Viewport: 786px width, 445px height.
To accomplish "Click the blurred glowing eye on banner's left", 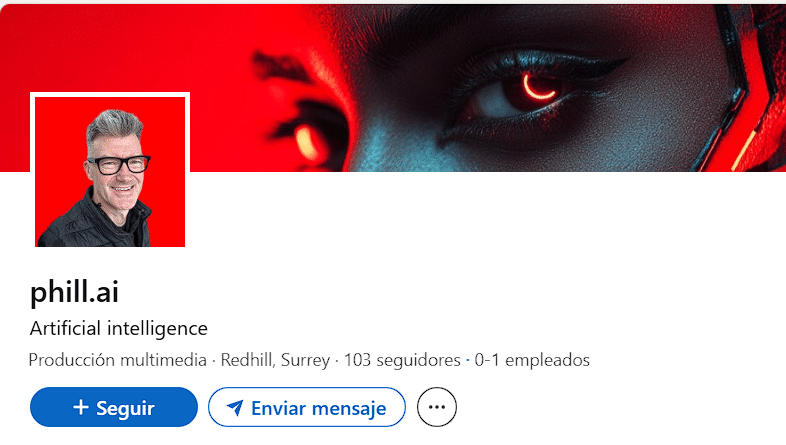I will pos(307,141).
